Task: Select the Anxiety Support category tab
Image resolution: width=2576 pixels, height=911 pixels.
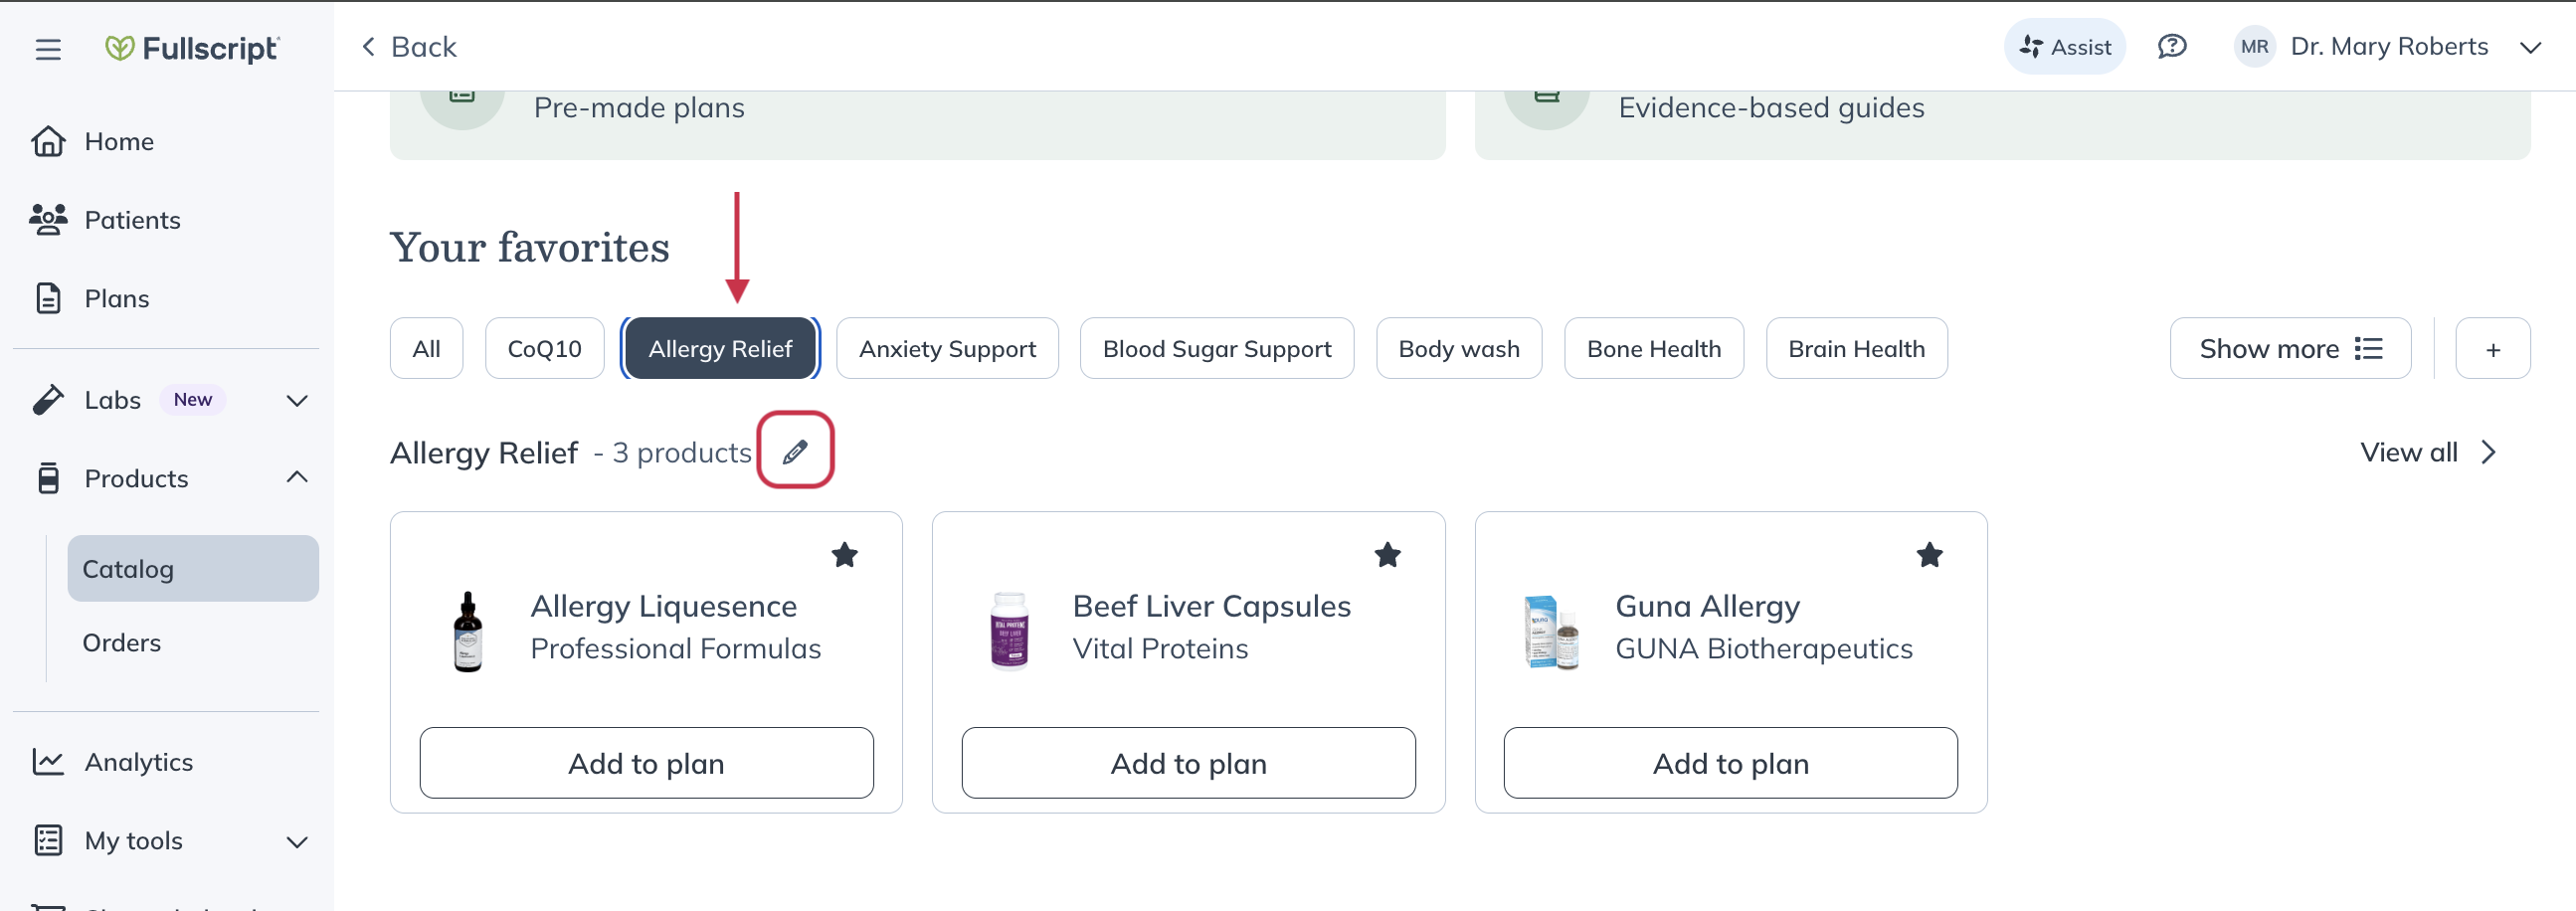Action: point(946,348)
